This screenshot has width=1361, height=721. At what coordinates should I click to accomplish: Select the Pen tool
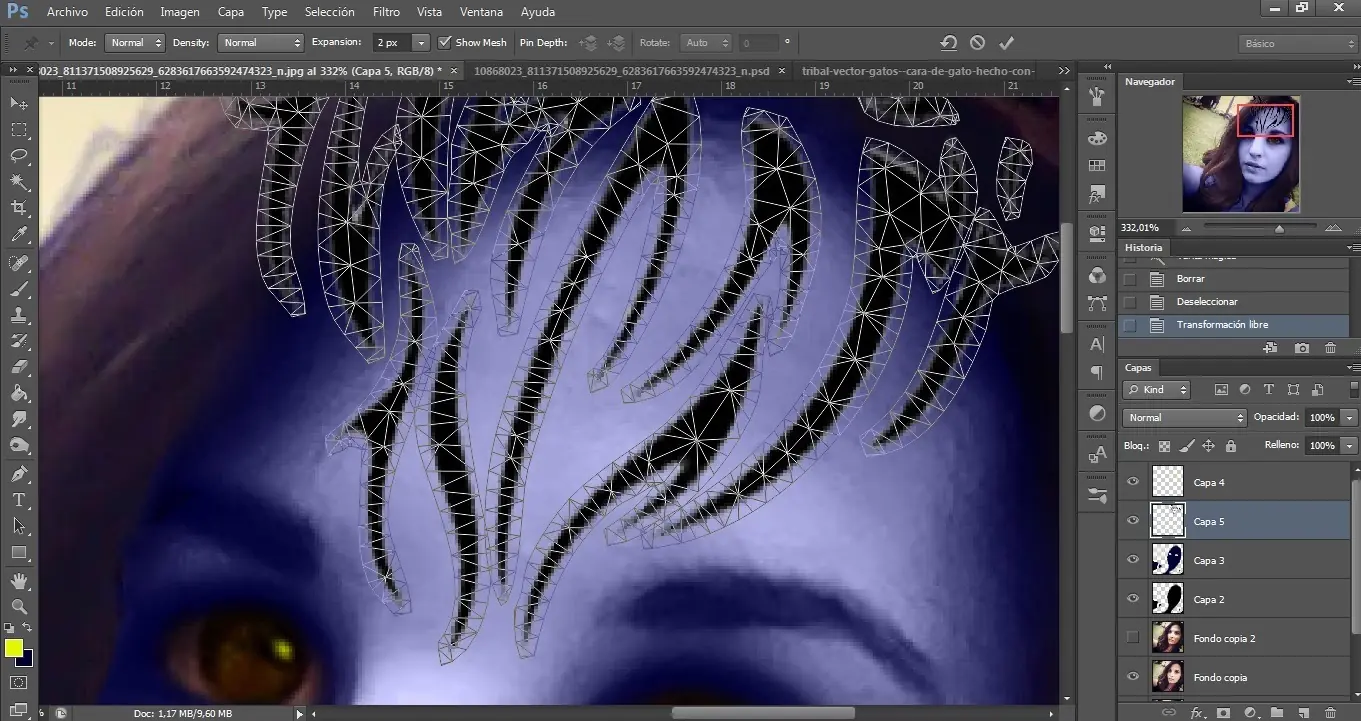click(19, 473)
